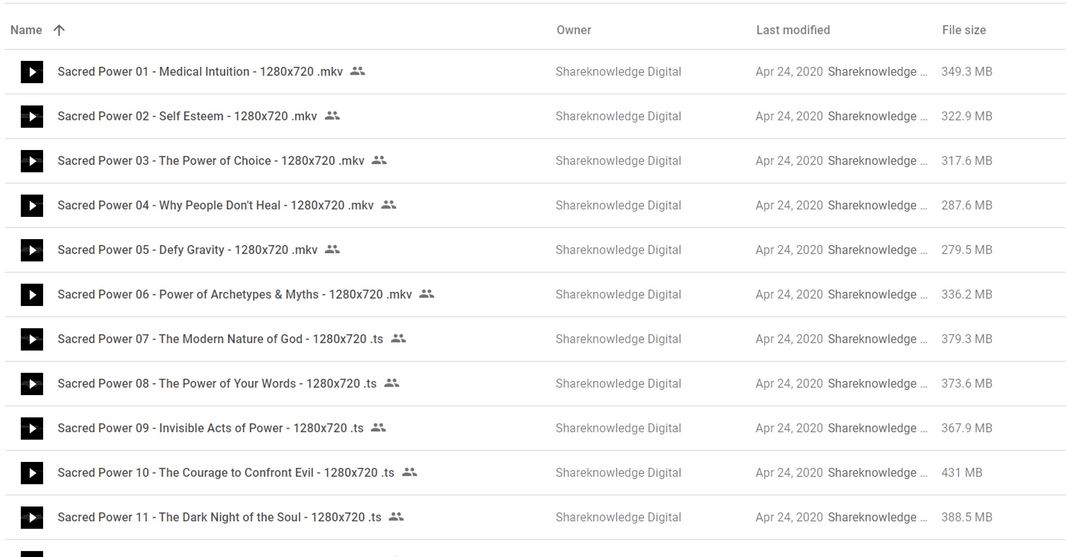
Task: Click the shared icon beside Modern Nature of God
Action: point(398,339)
